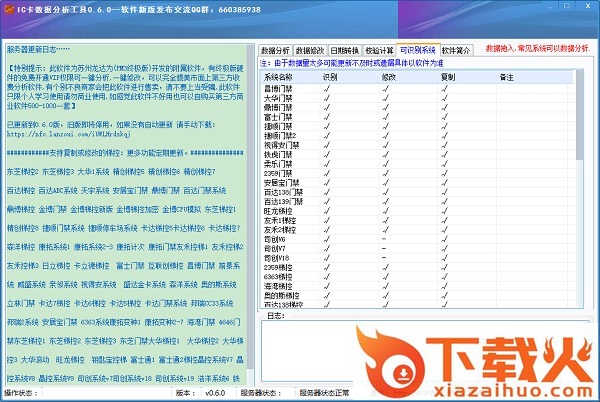Click the system list vertical scrollbar

(x=580, y=188)
